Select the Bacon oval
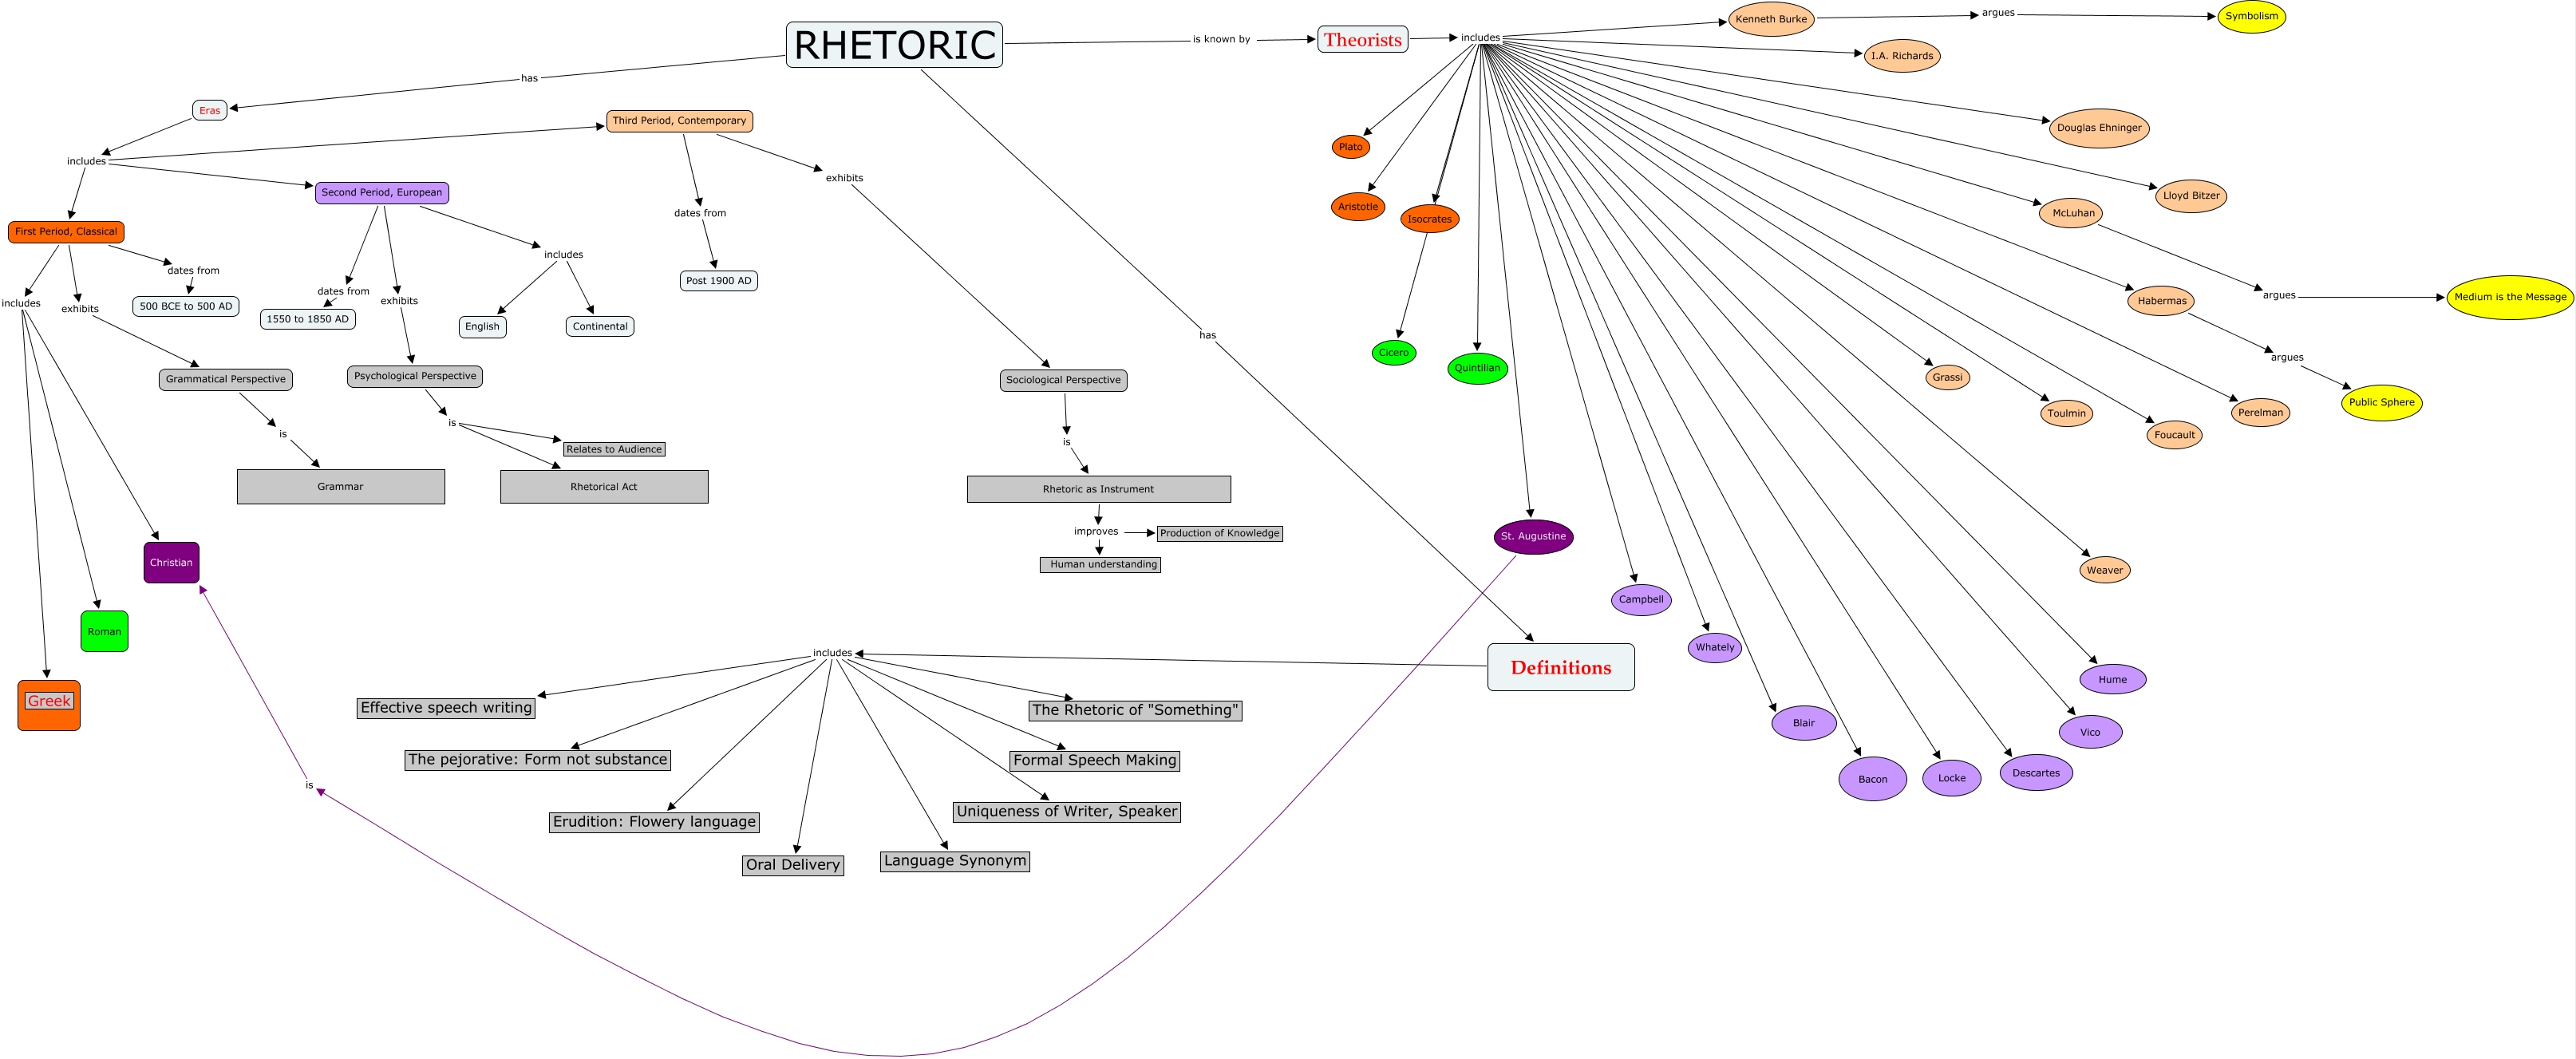Viewport: 2576px width, 1059px height. [x=1873, y=779]
